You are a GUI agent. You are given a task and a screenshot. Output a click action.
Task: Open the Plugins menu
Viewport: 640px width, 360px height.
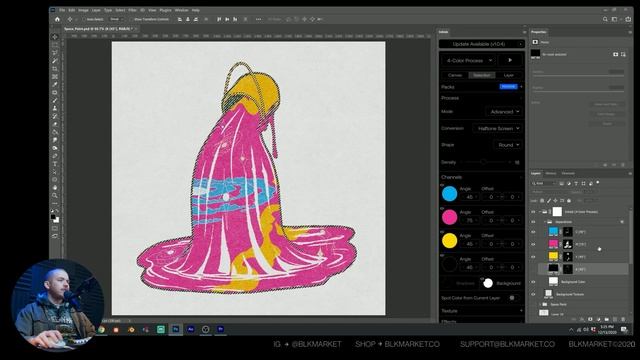click(x=165, y=10)
